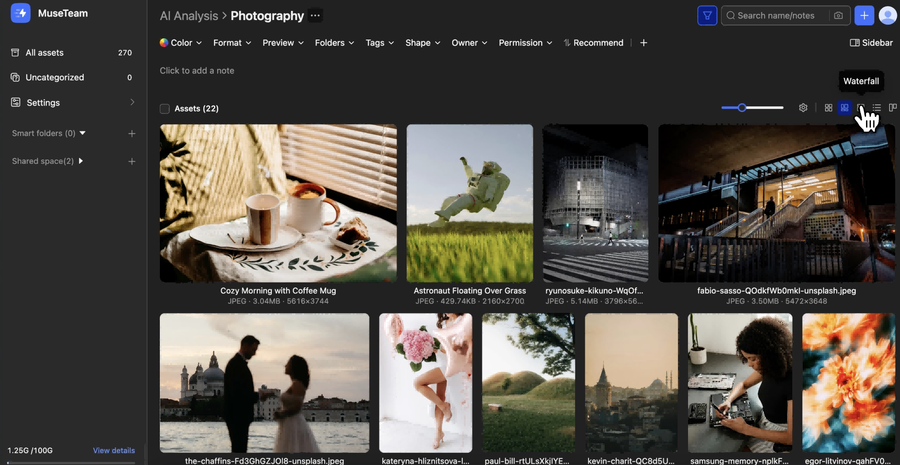Image resolution: width=900 pixels, height=465 pixels.
Task: Go to AI Analysis breadcrumb
Action: tap(189, 16)
